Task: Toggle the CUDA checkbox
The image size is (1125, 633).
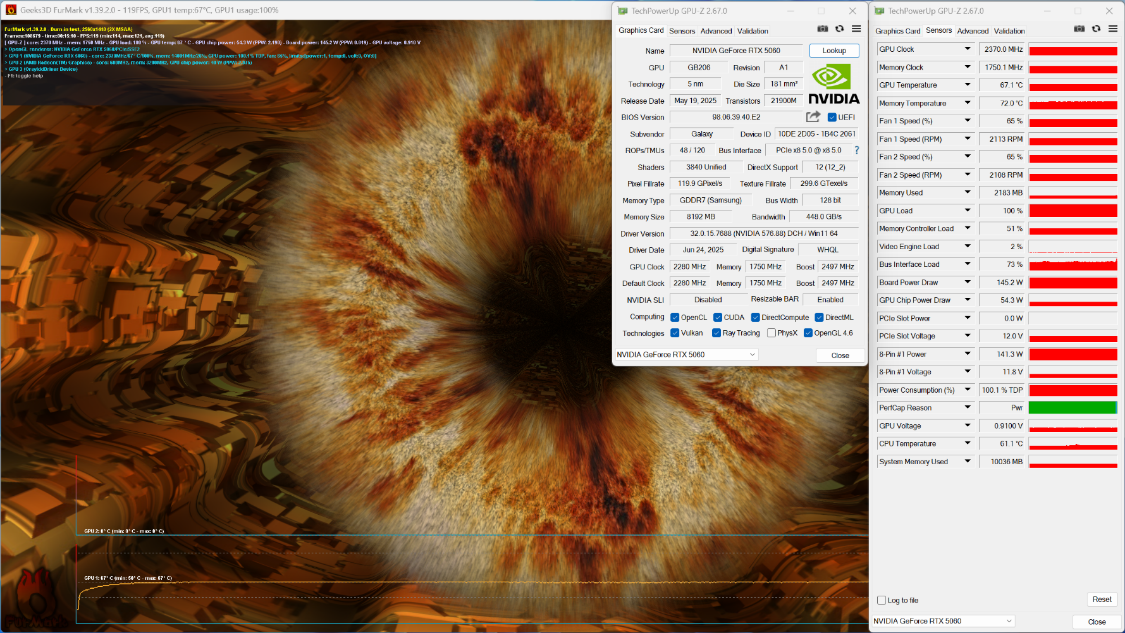Action: [717, 317]
